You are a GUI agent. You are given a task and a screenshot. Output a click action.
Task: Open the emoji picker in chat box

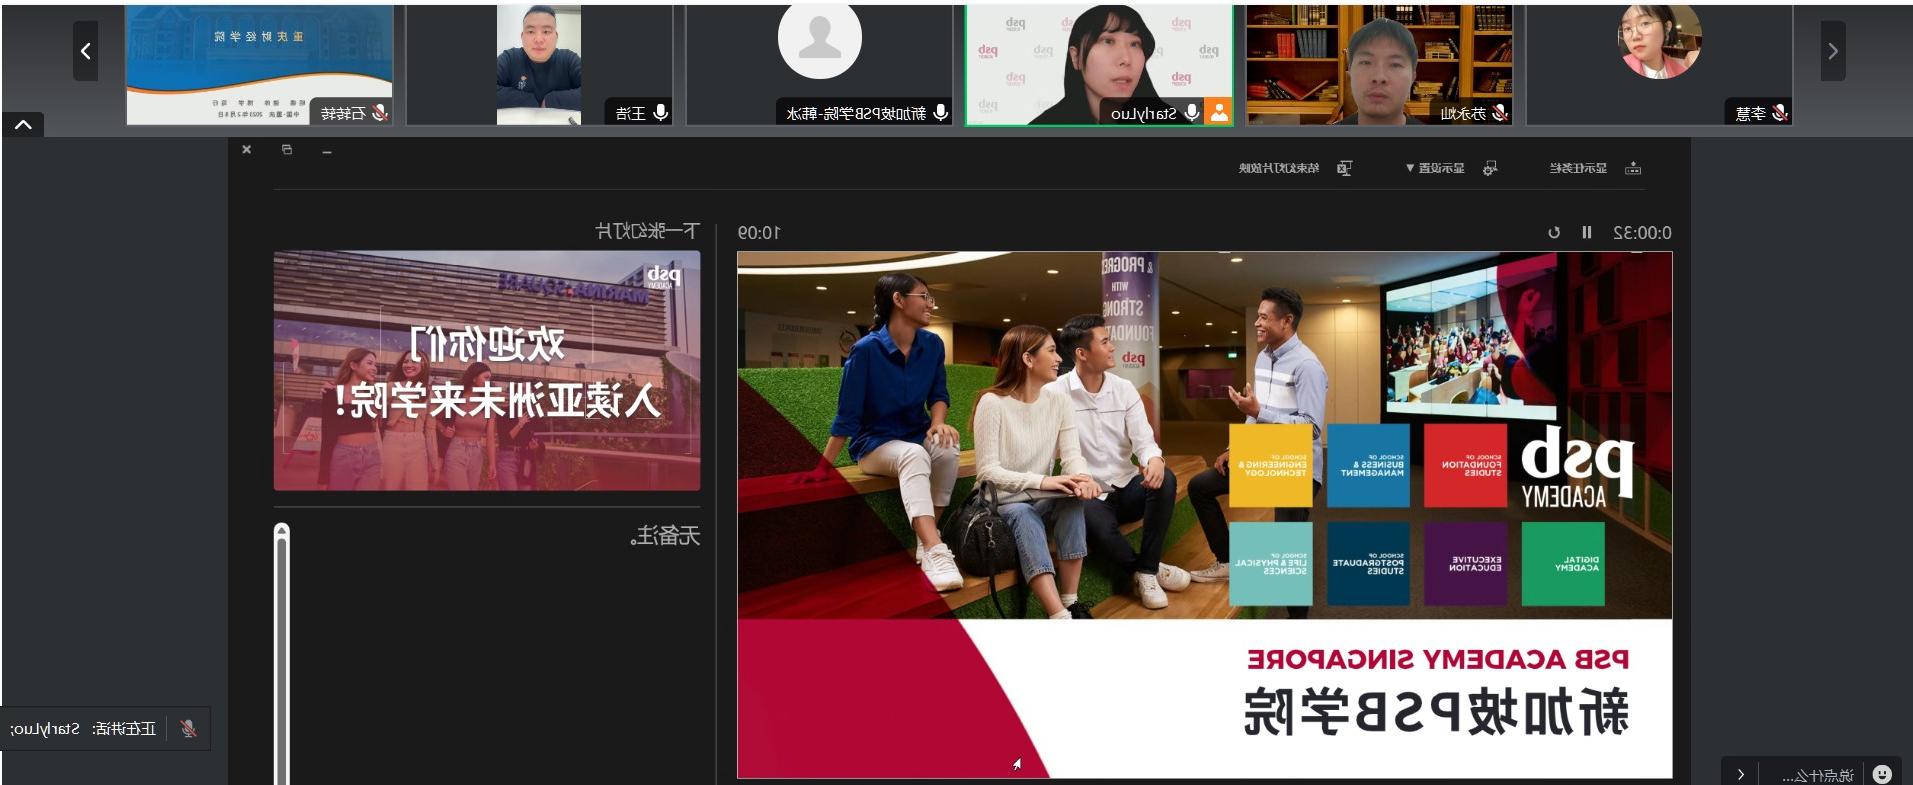[x=1882, y=774]
